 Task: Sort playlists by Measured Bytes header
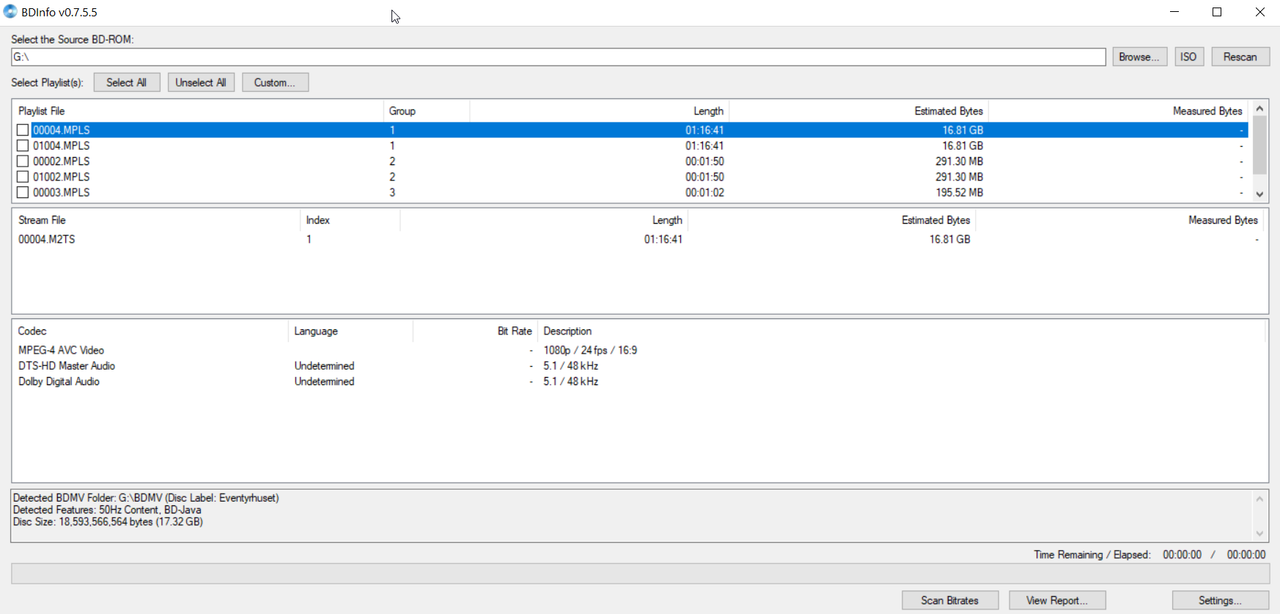[1118, 111]
